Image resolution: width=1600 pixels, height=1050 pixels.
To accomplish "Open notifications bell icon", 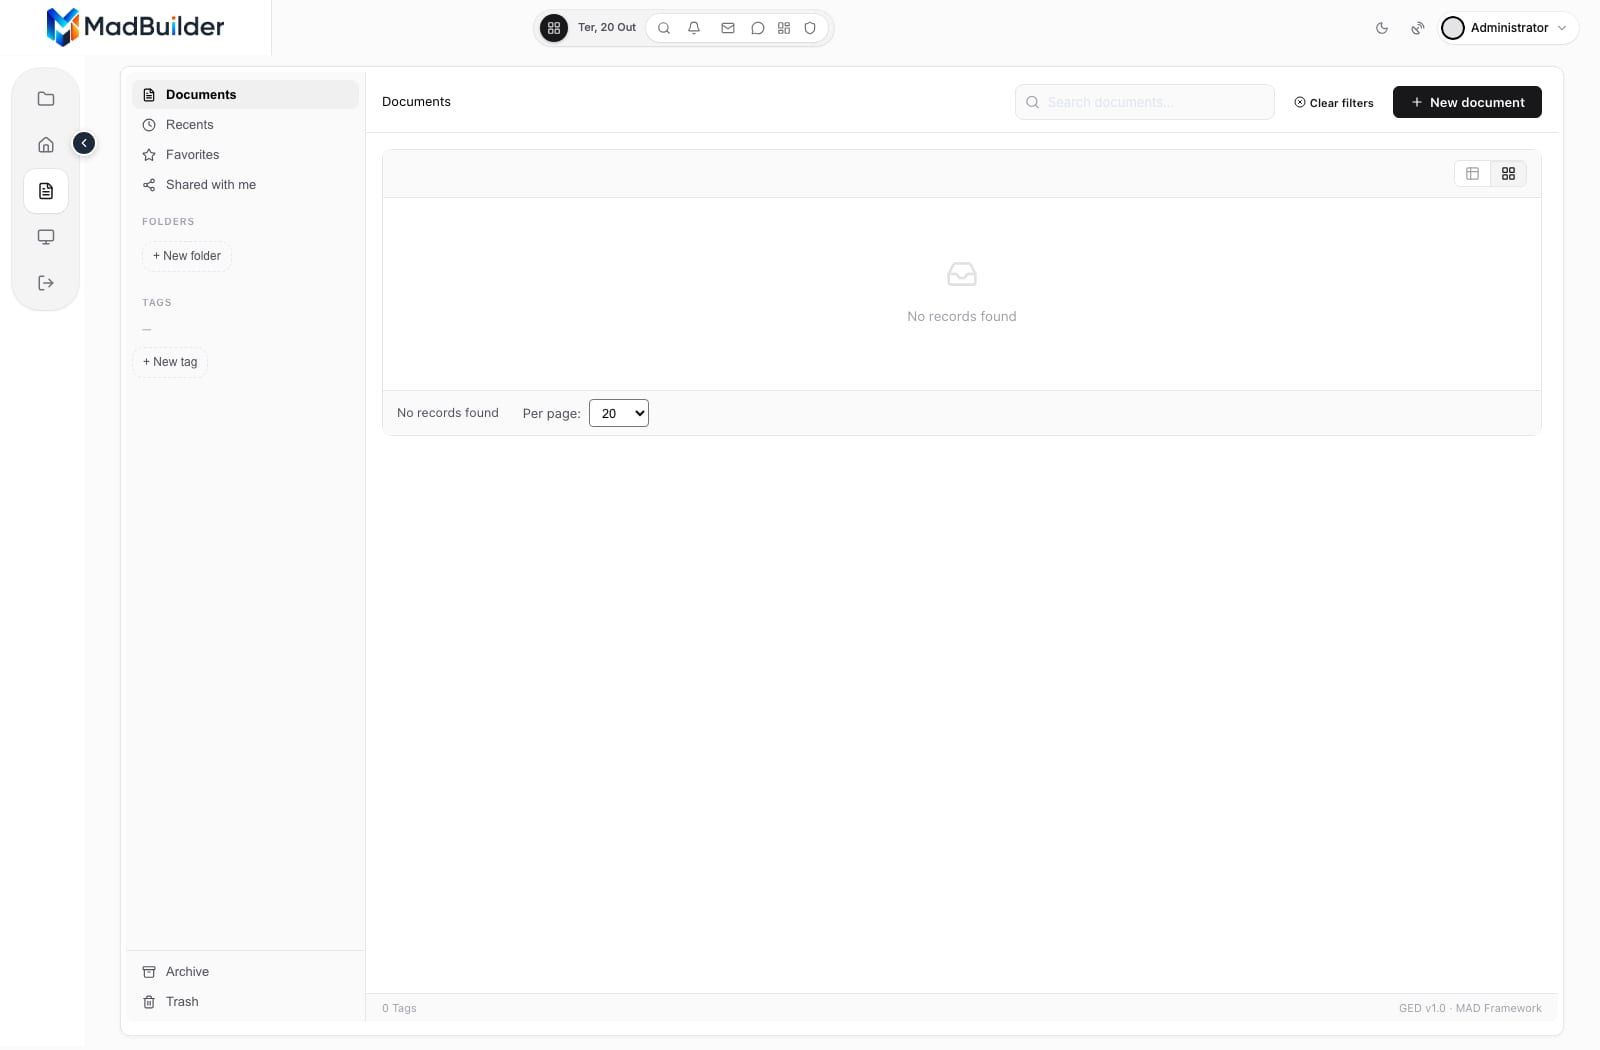I will point(694,28).
